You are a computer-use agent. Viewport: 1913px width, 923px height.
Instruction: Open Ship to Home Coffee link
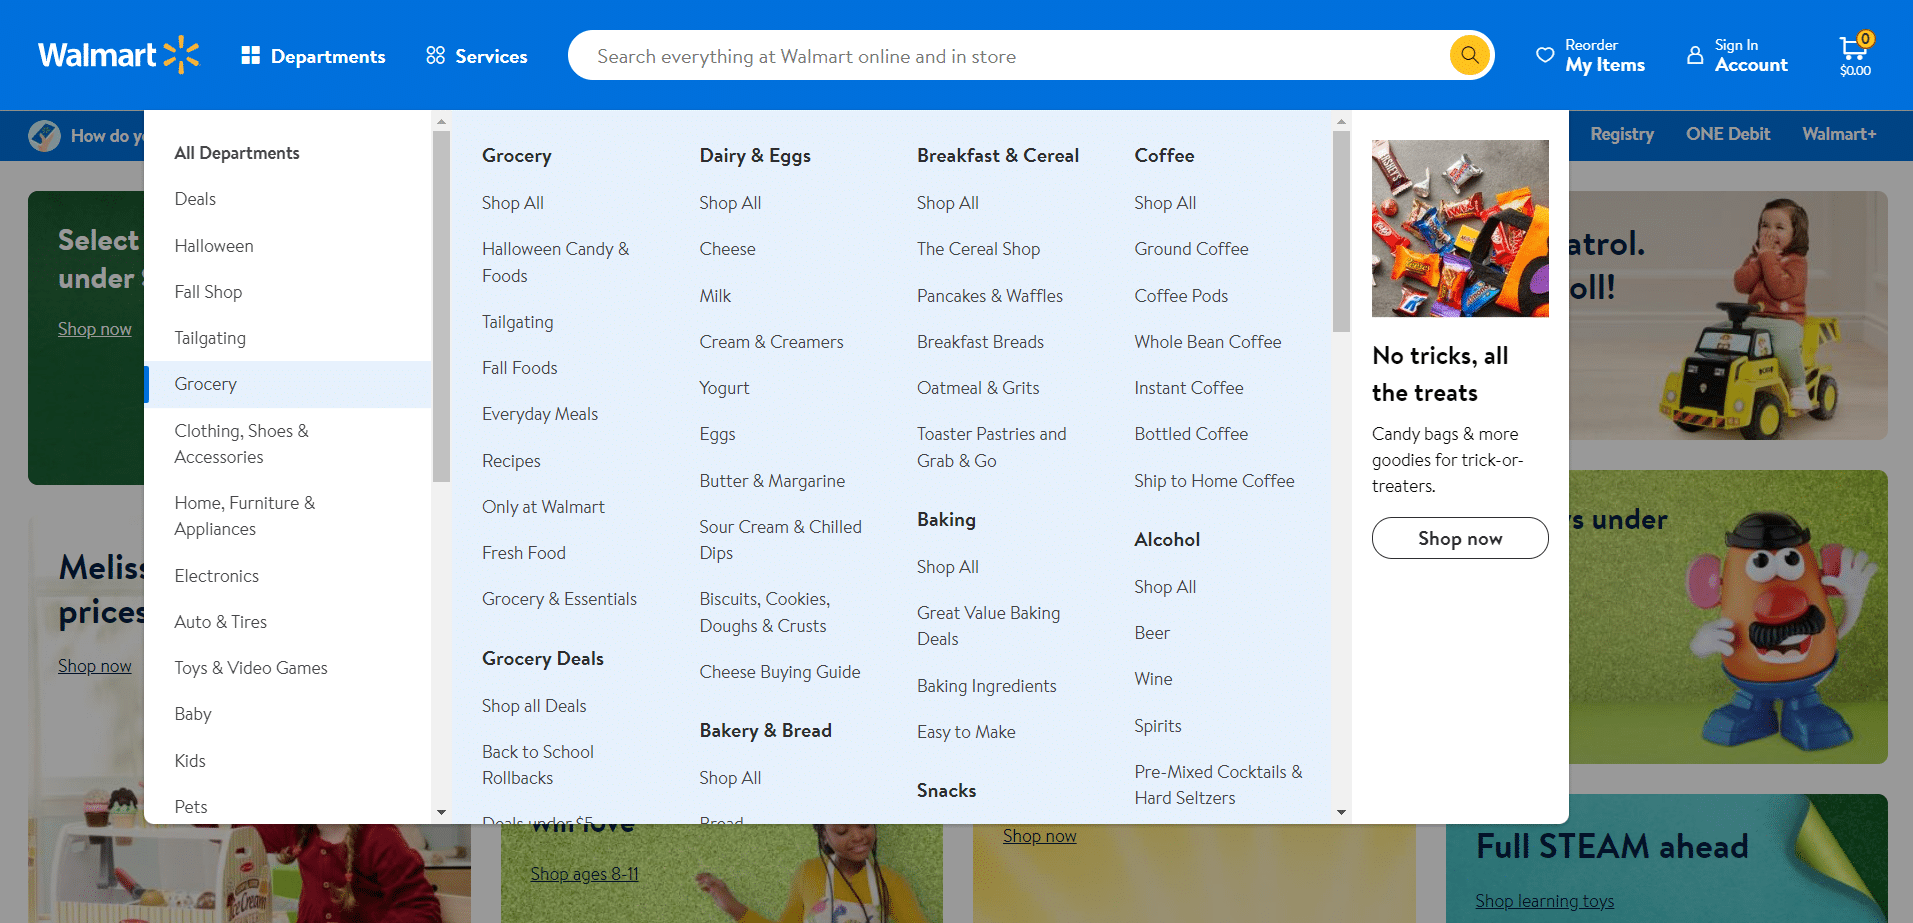[x=1214, y=481]
